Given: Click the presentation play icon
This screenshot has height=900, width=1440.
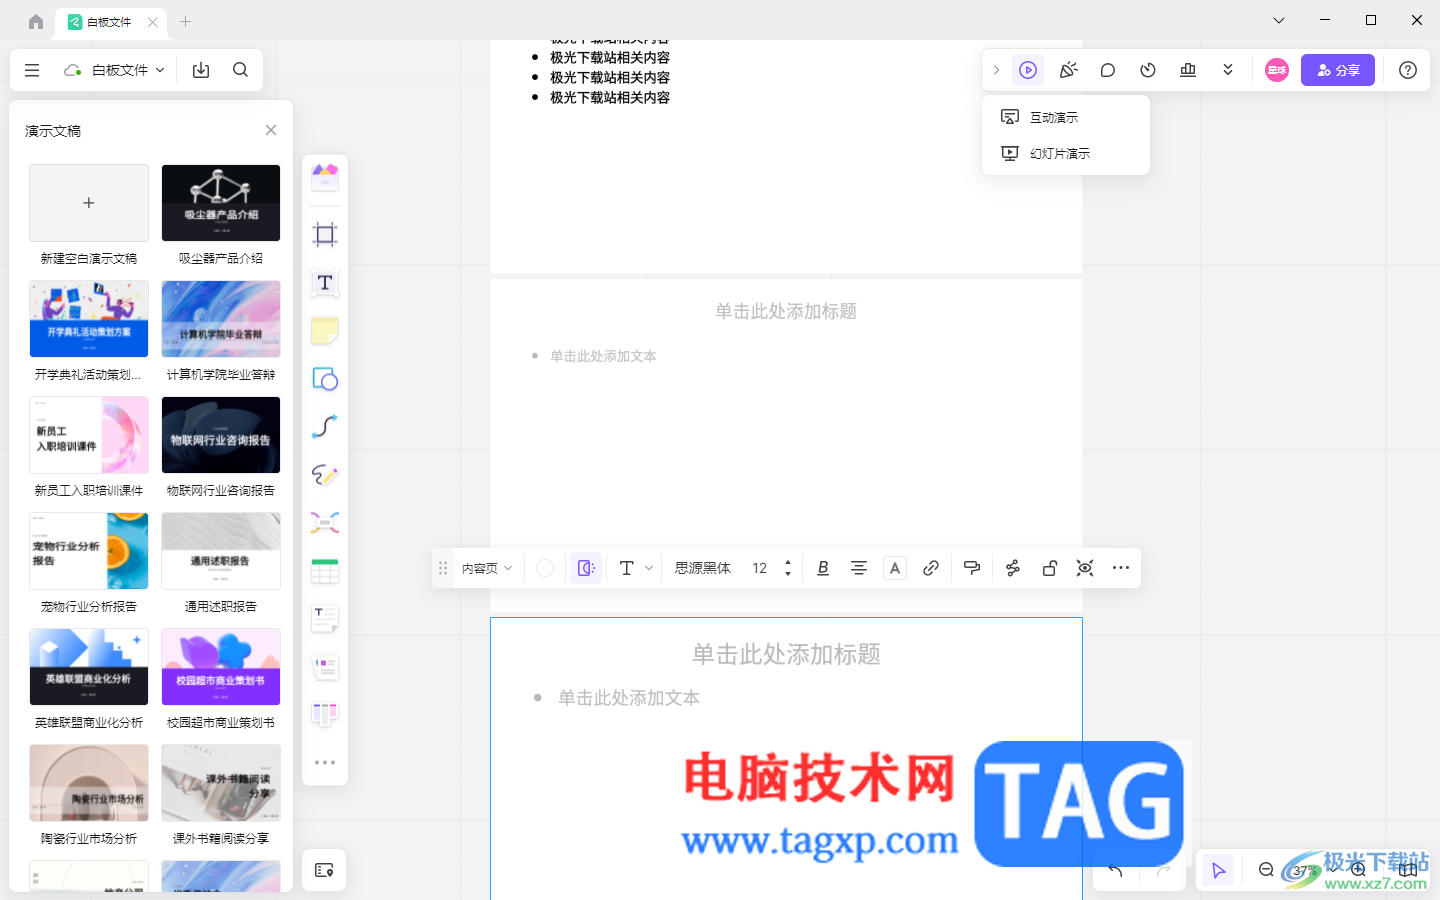Looking at the screenshot, I should (1028, 70).
